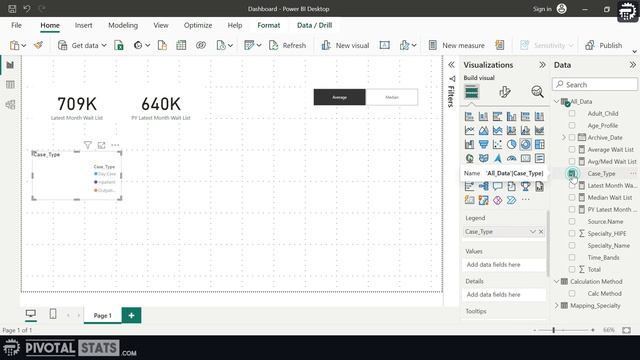Open the Analytics magnifier pane
The image size is (640, 360).
pos(537,92)
